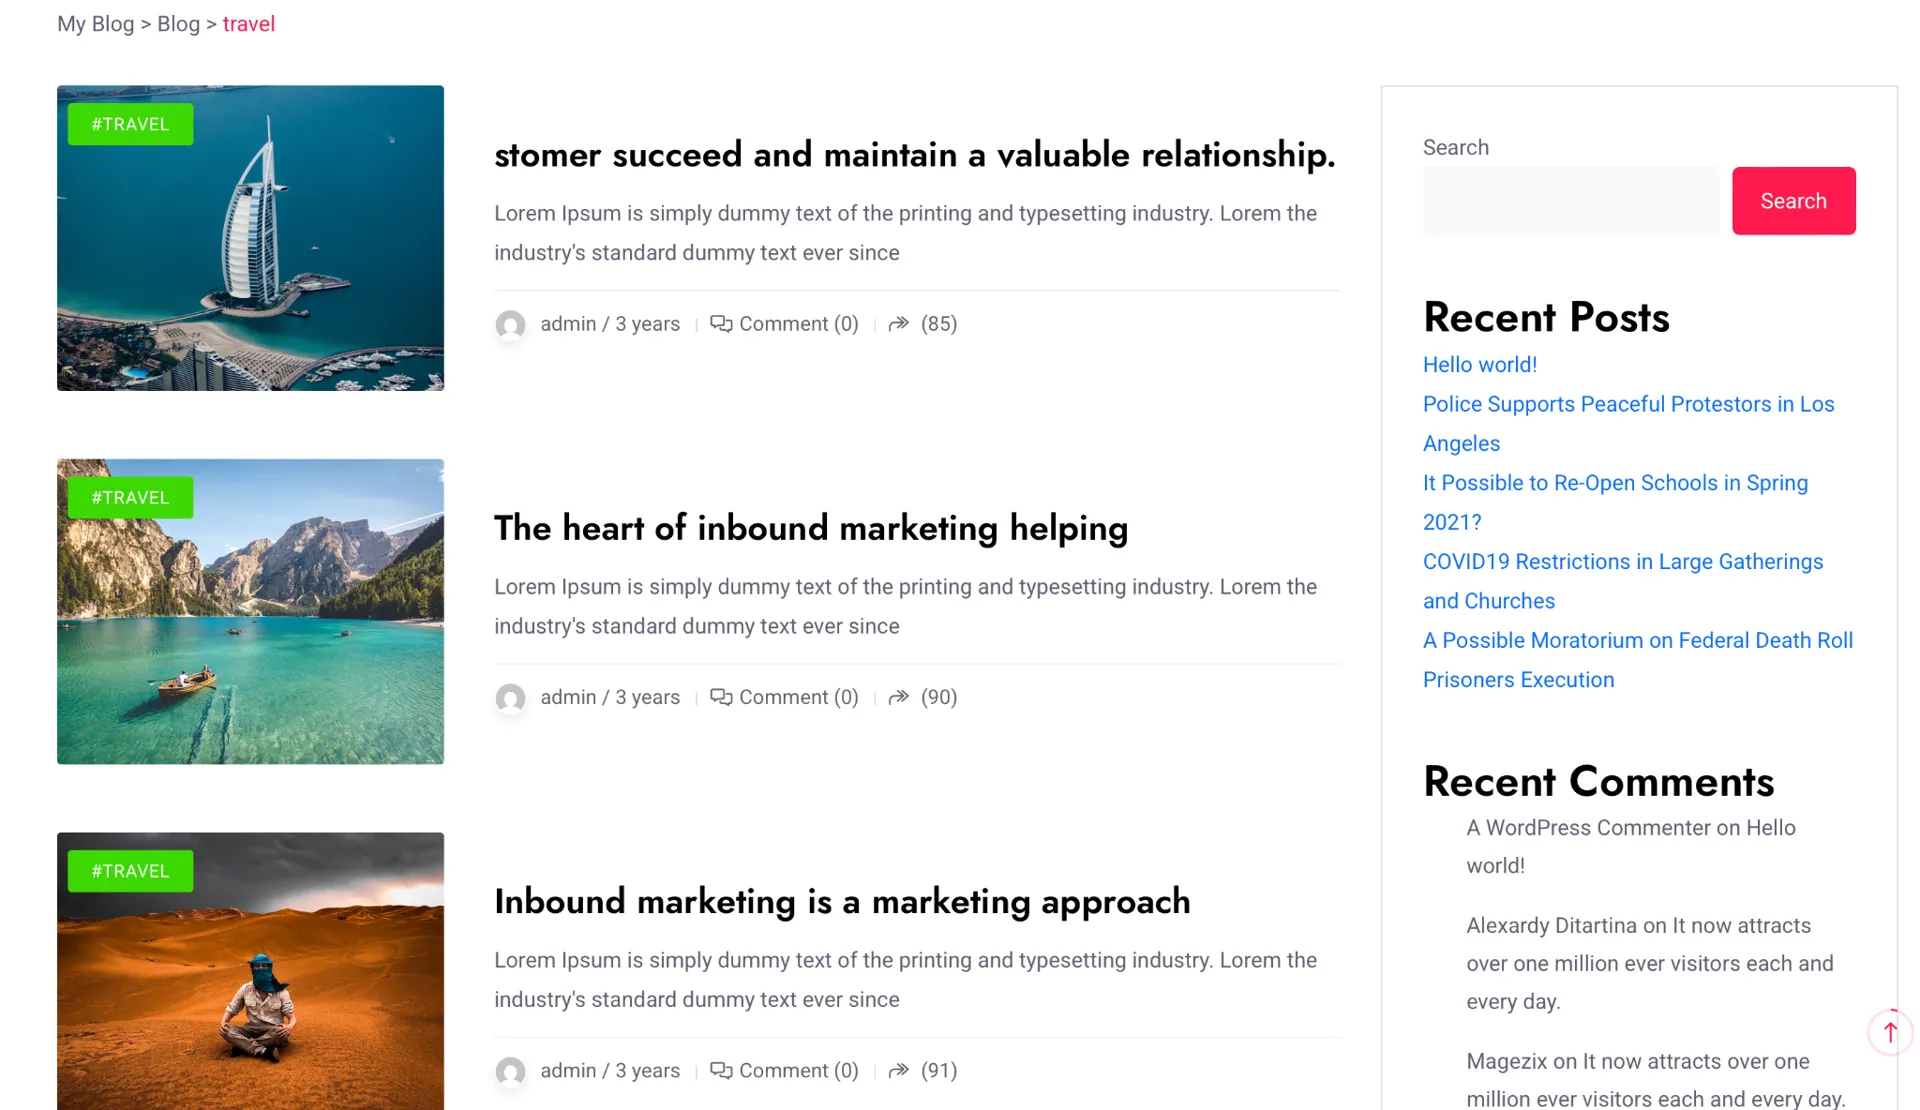
Task: Click admin avatar on Inbound marketing approach post
Action: [510, 1072]
